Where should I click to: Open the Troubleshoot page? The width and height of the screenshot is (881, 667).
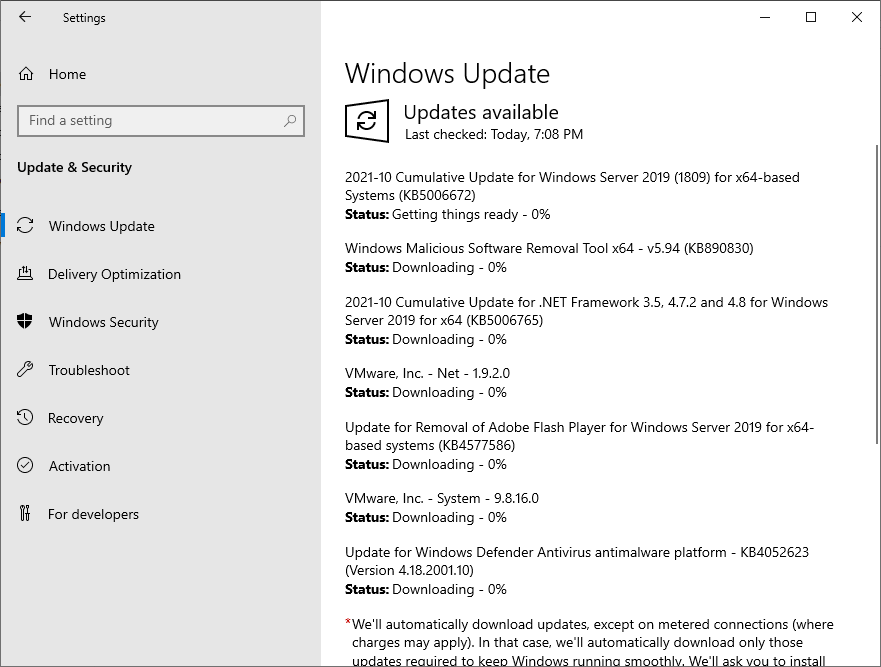click(89, 370)
